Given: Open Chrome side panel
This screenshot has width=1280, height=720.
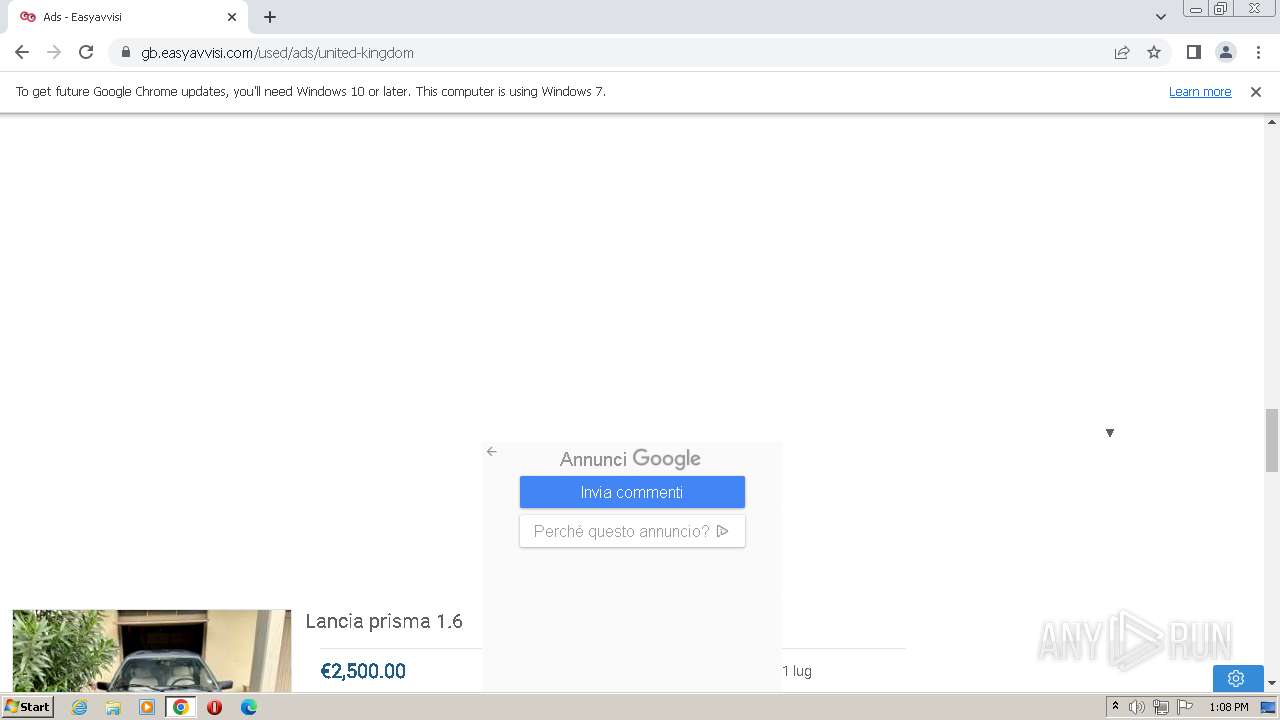Looking at the screenshot, I should coord(1193,52).
